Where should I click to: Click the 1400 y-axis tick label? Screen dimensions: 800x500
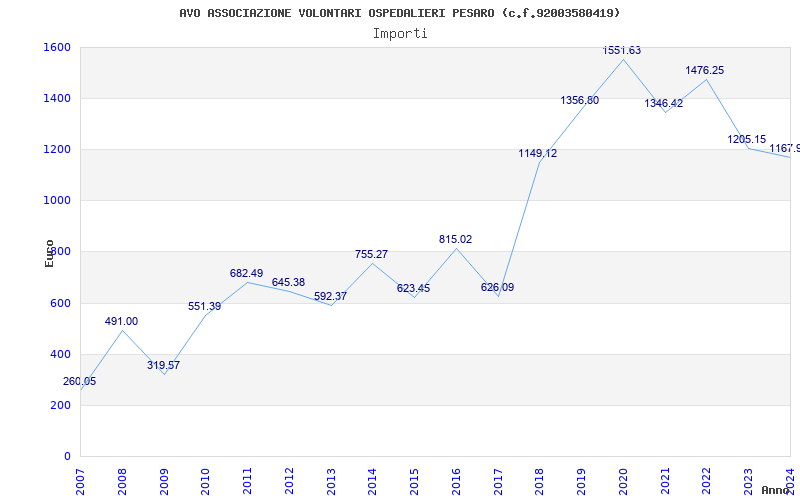[57, 98]
